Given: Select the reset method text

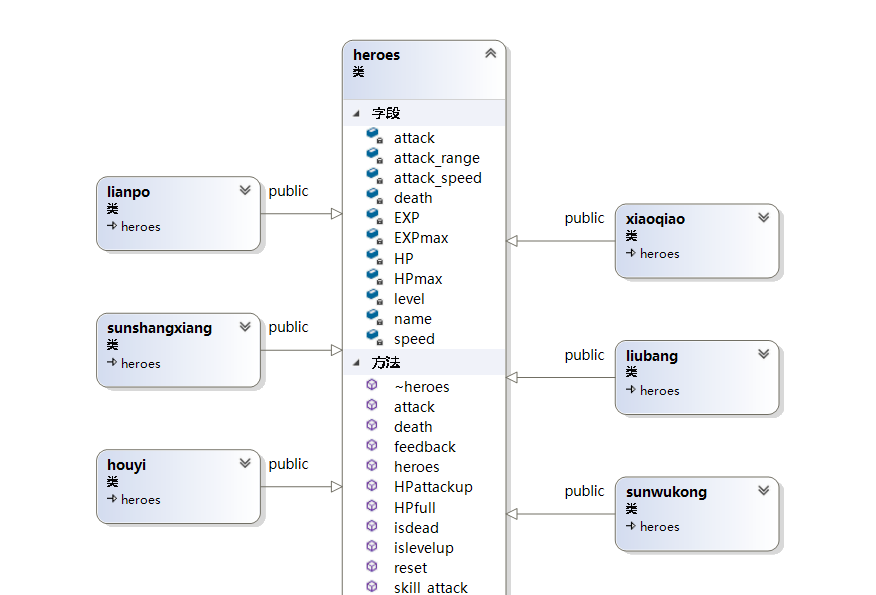Looking at the screenshot, I should 410,568.
